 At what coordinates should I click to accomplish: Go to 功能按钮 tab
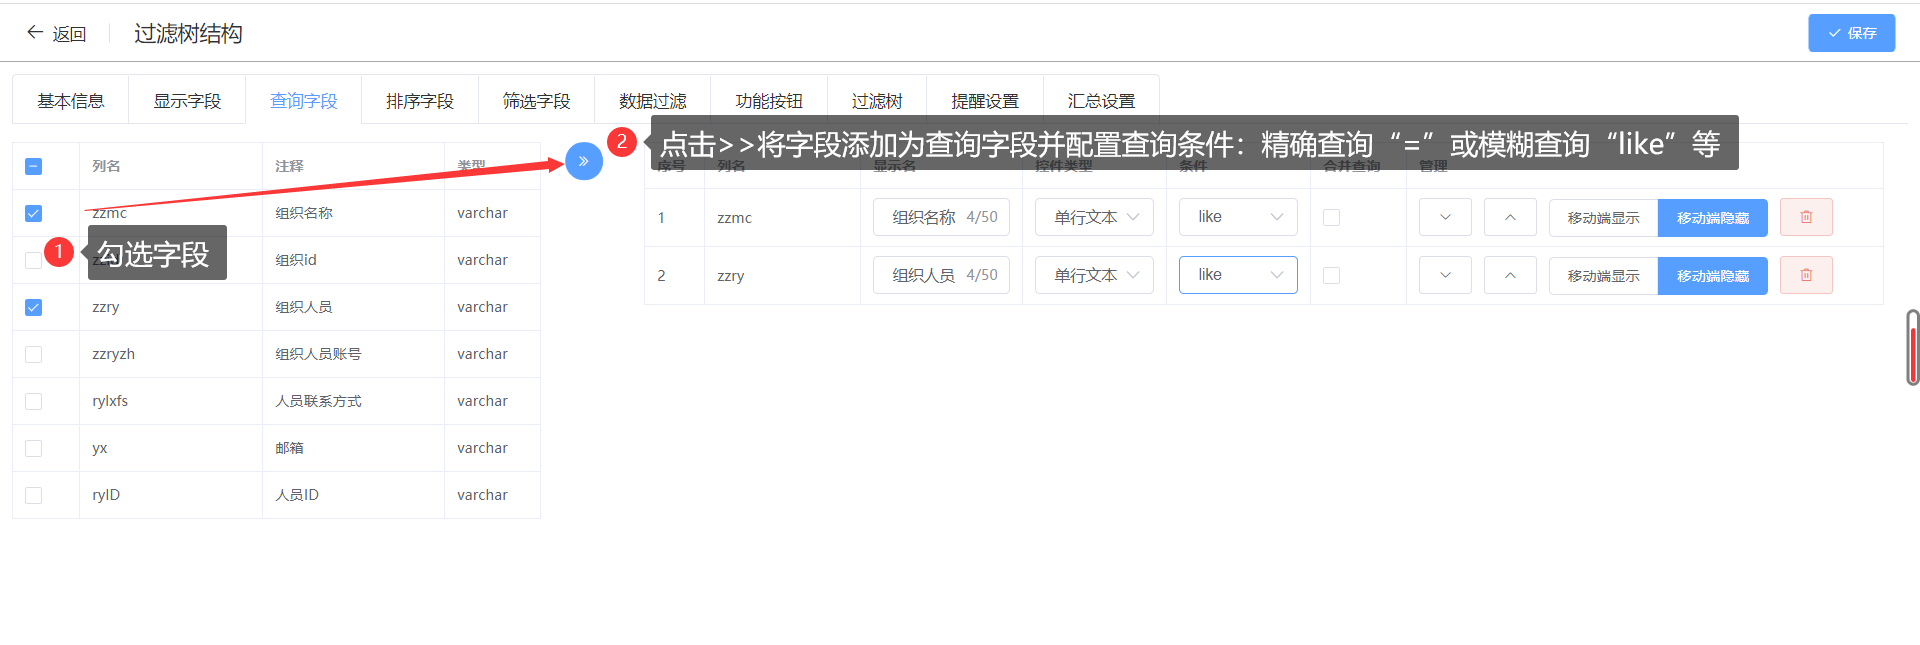click(769, 101)
